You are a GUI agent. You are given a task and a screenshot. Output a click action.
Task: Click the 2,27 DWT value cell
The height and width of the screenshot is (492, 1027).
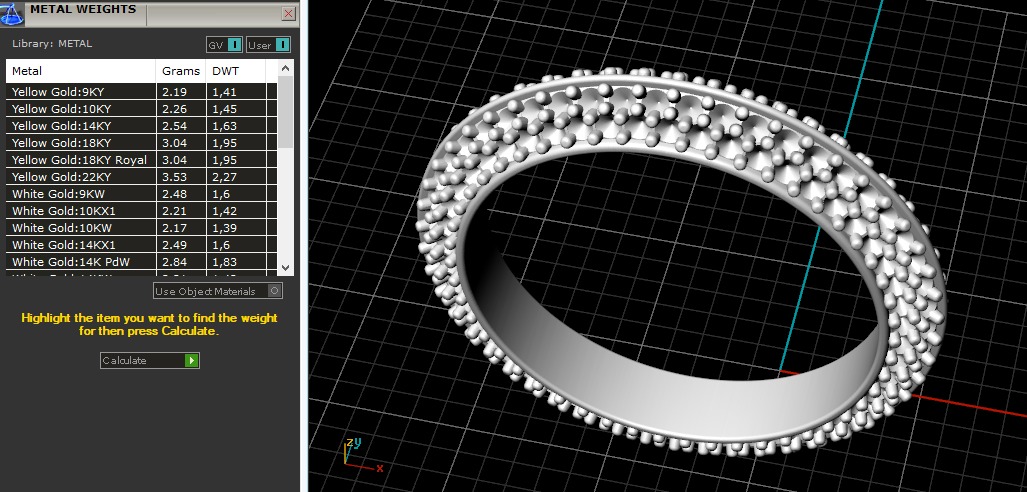point(236,177)
